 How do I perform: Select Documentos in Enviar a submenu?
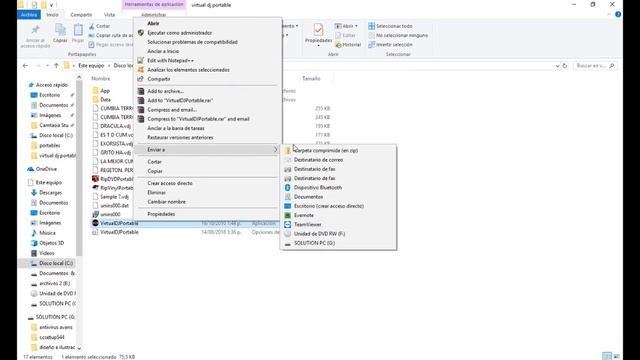(x=308, y=197)
